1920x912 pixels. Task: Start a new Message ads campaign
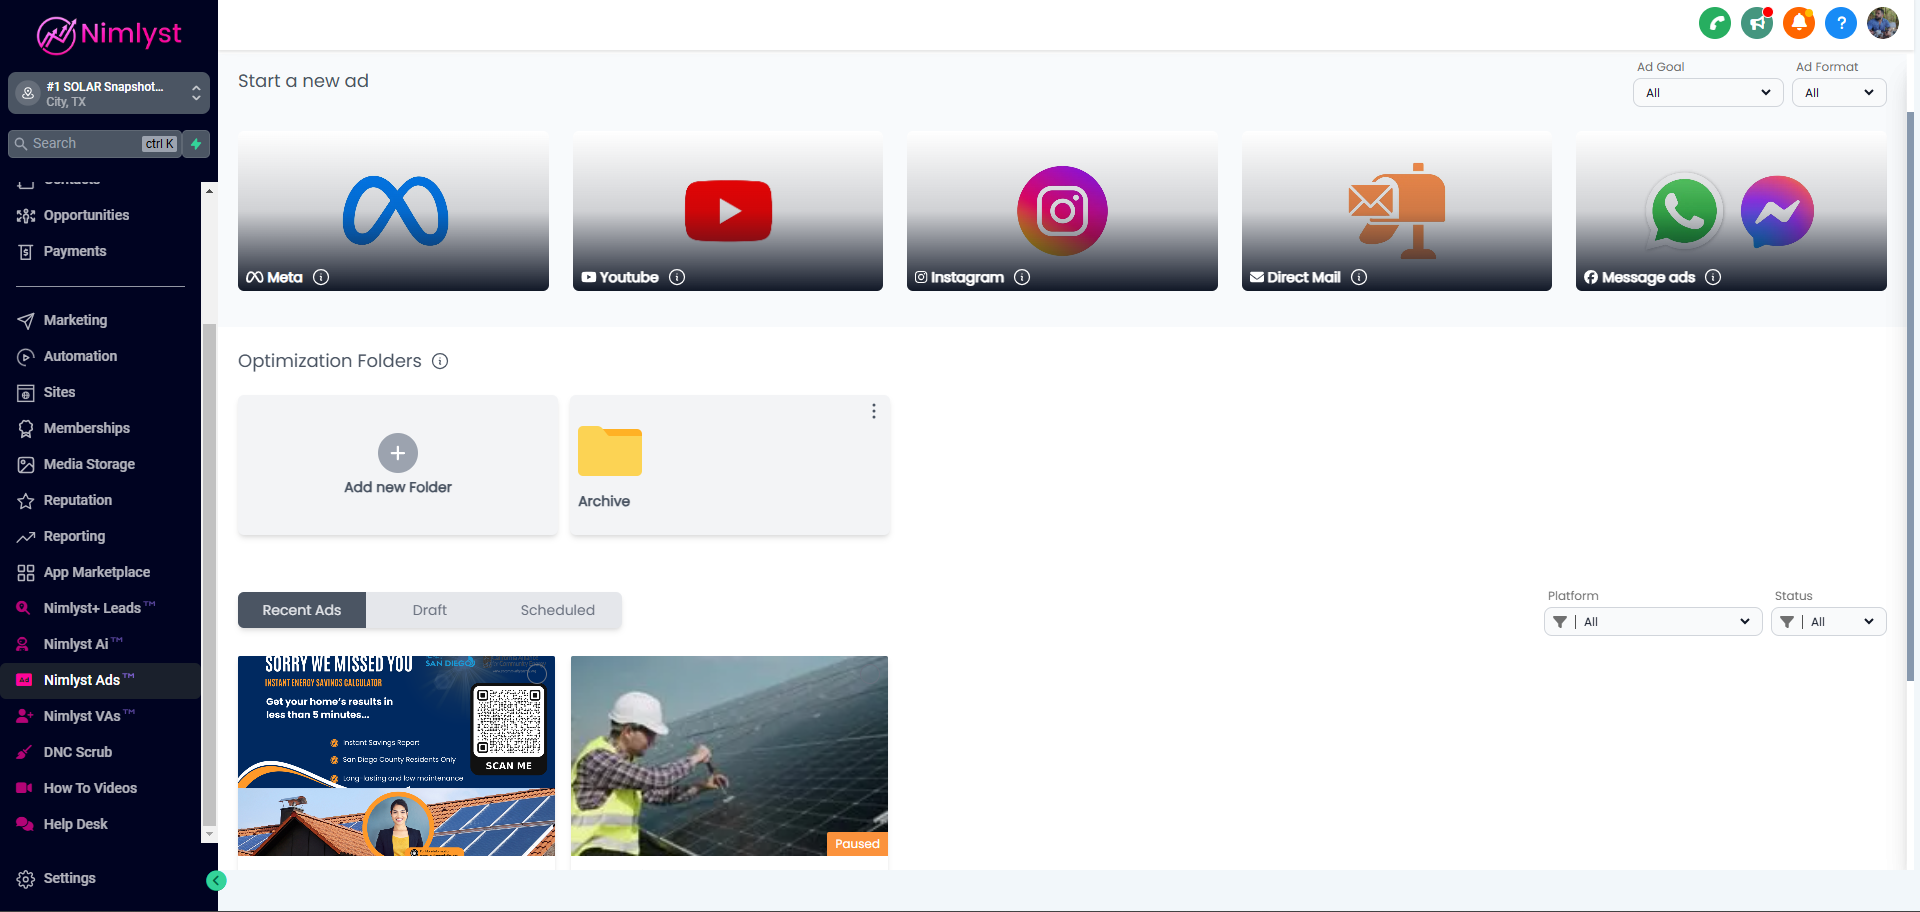tap(1731, 211)
